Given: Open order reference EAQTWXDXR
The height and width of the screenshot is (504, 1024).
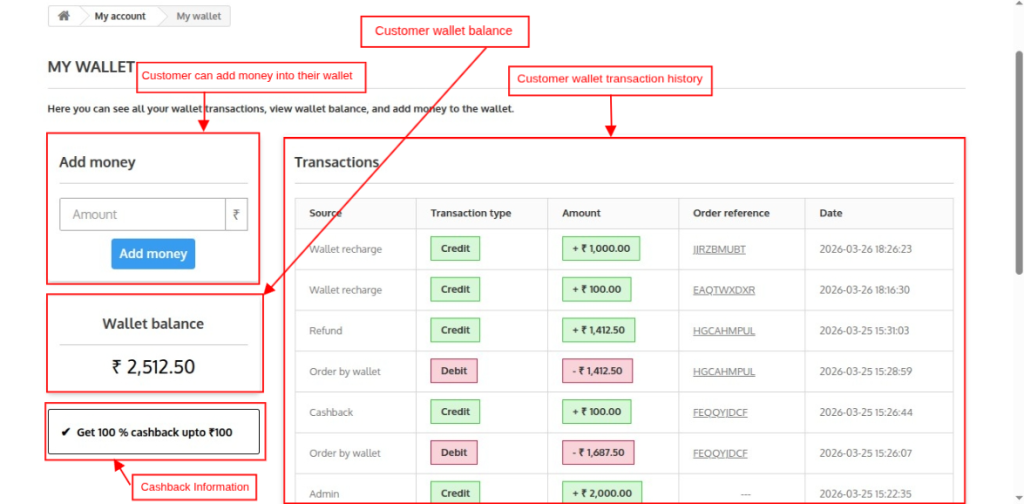Looking at the screenshot, I should tap(723, 290).
